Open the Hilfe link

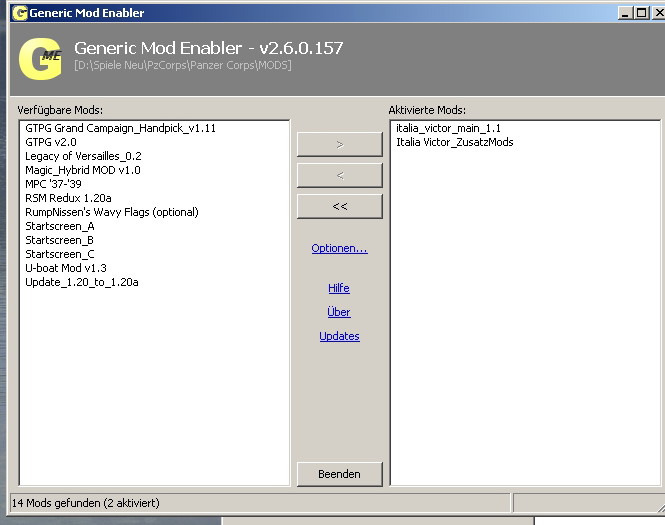339,288
